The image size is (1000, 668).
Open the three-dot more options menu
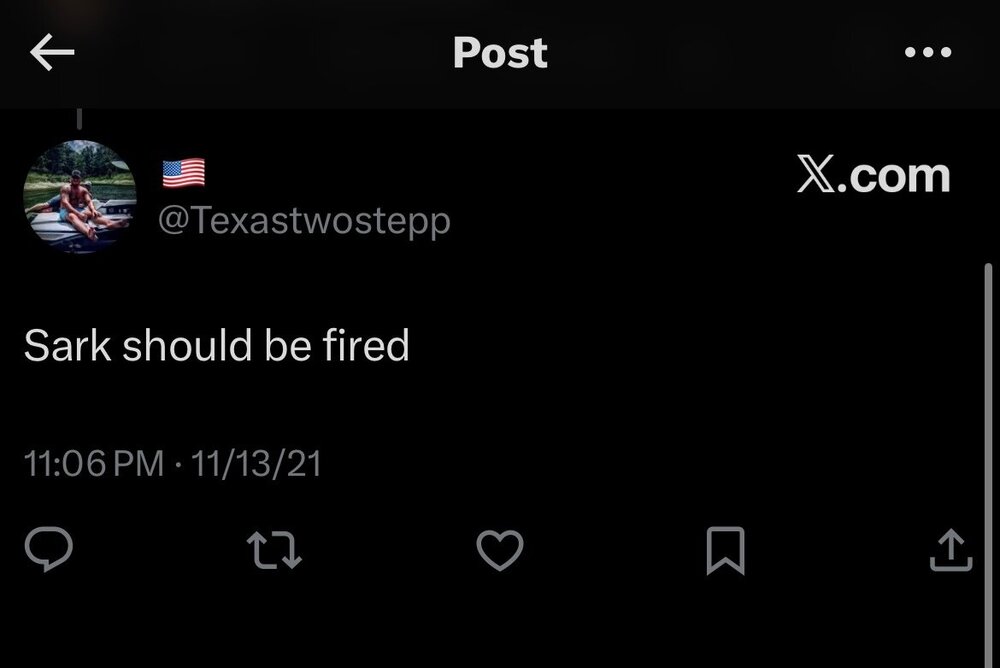point(928,53)
